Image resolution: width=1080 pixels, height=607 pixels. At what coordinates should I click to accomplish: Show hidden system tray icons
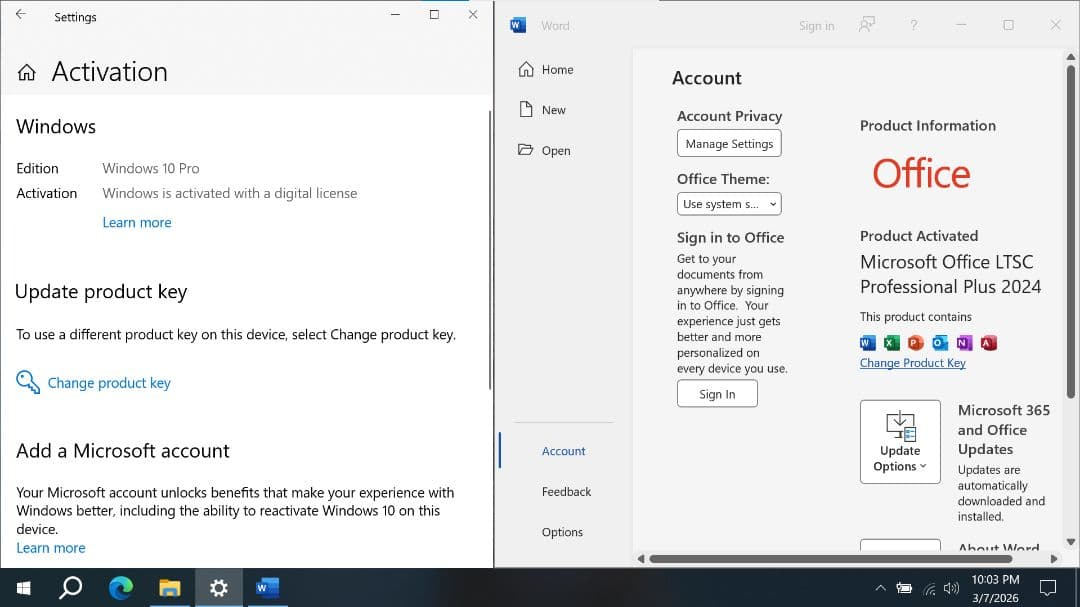pos(880,588)
